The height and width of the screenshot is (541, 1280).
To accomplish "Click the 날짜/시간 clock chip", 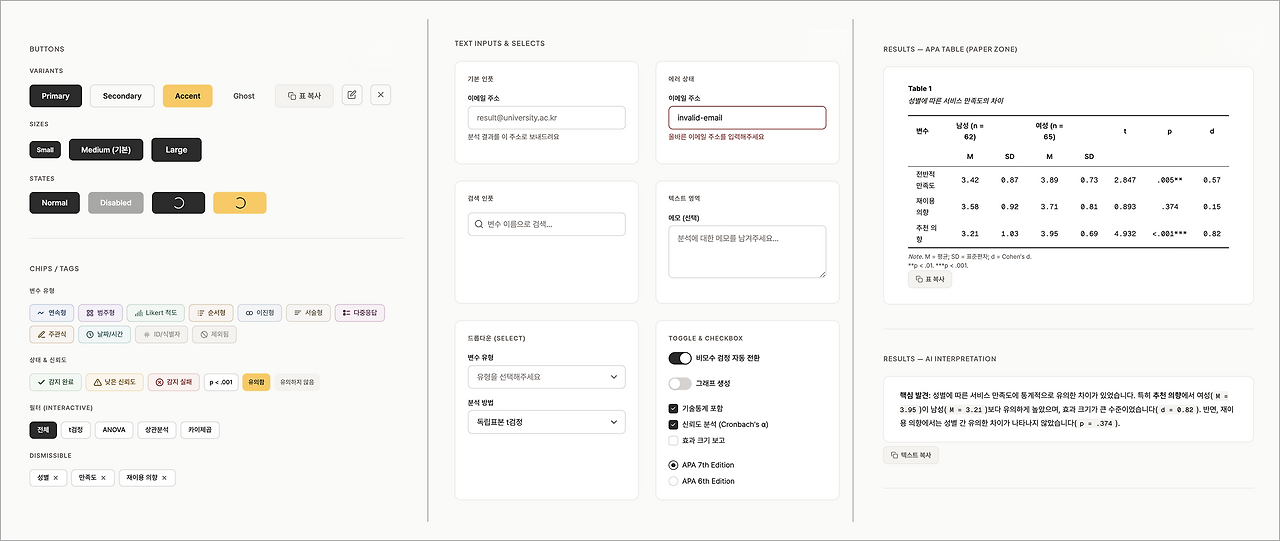I will point(105,334).
